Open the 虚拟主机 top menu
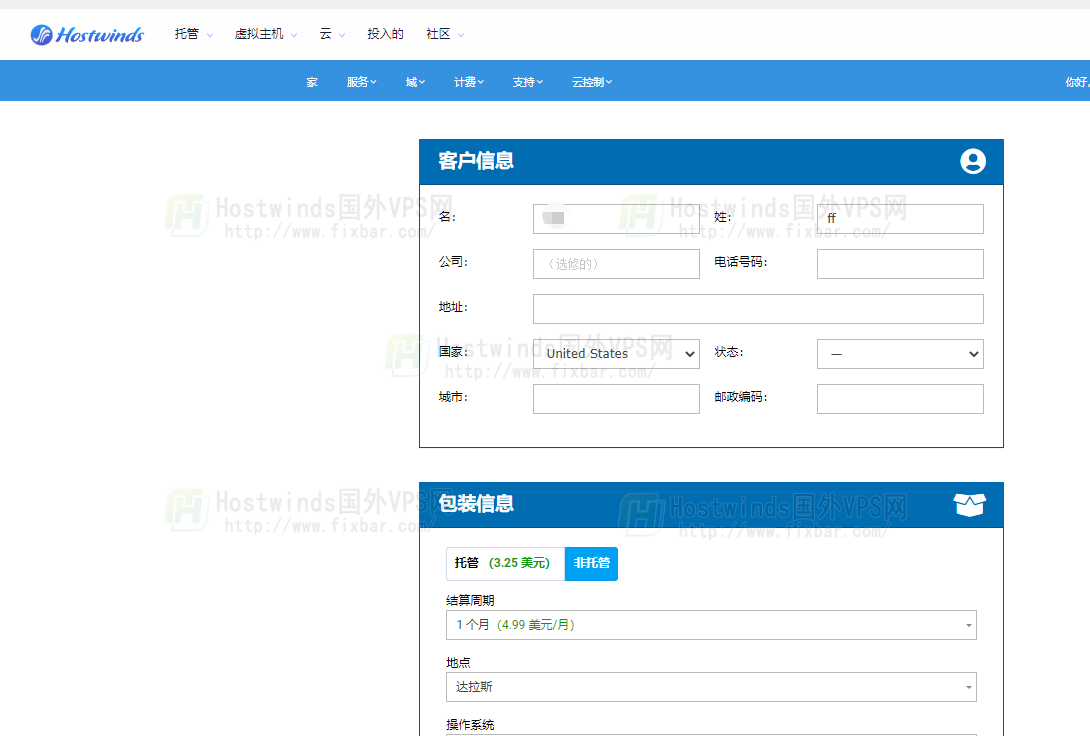The height and width of the screenshot is (736, 1090). [266, 34]
